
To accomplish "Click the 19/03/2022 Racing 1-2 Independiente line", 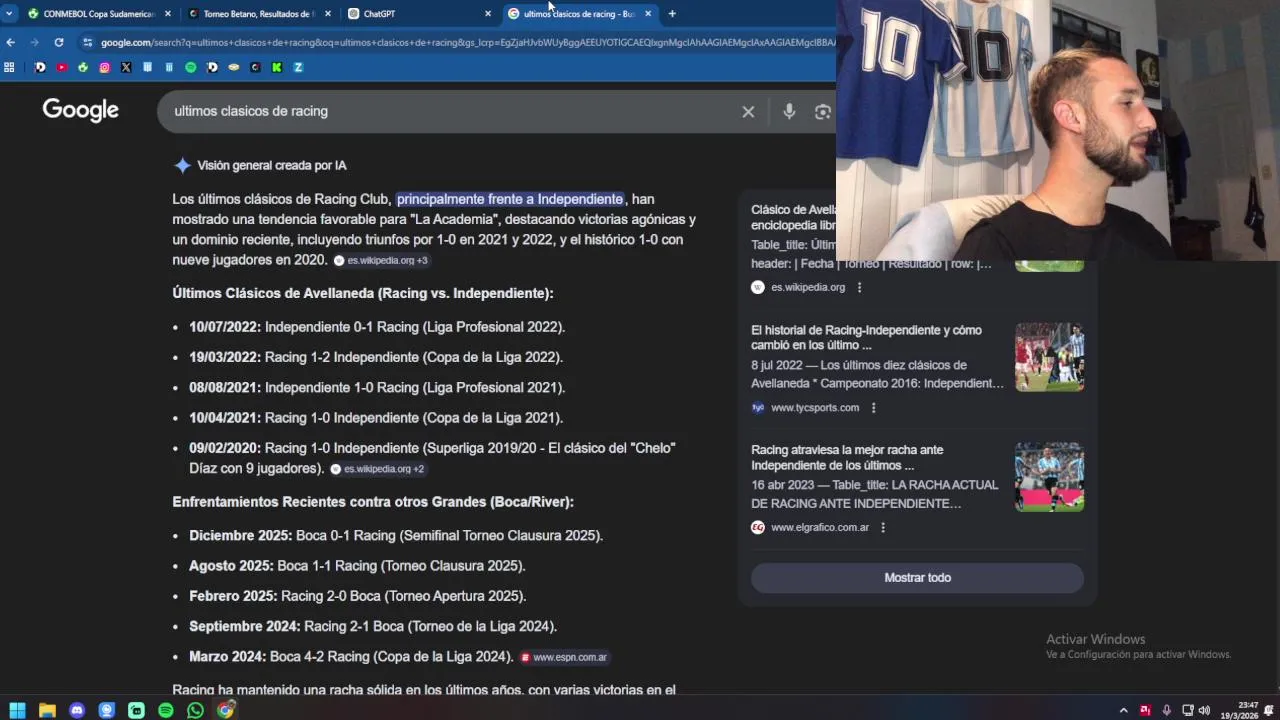I will [x=376, y=357].
